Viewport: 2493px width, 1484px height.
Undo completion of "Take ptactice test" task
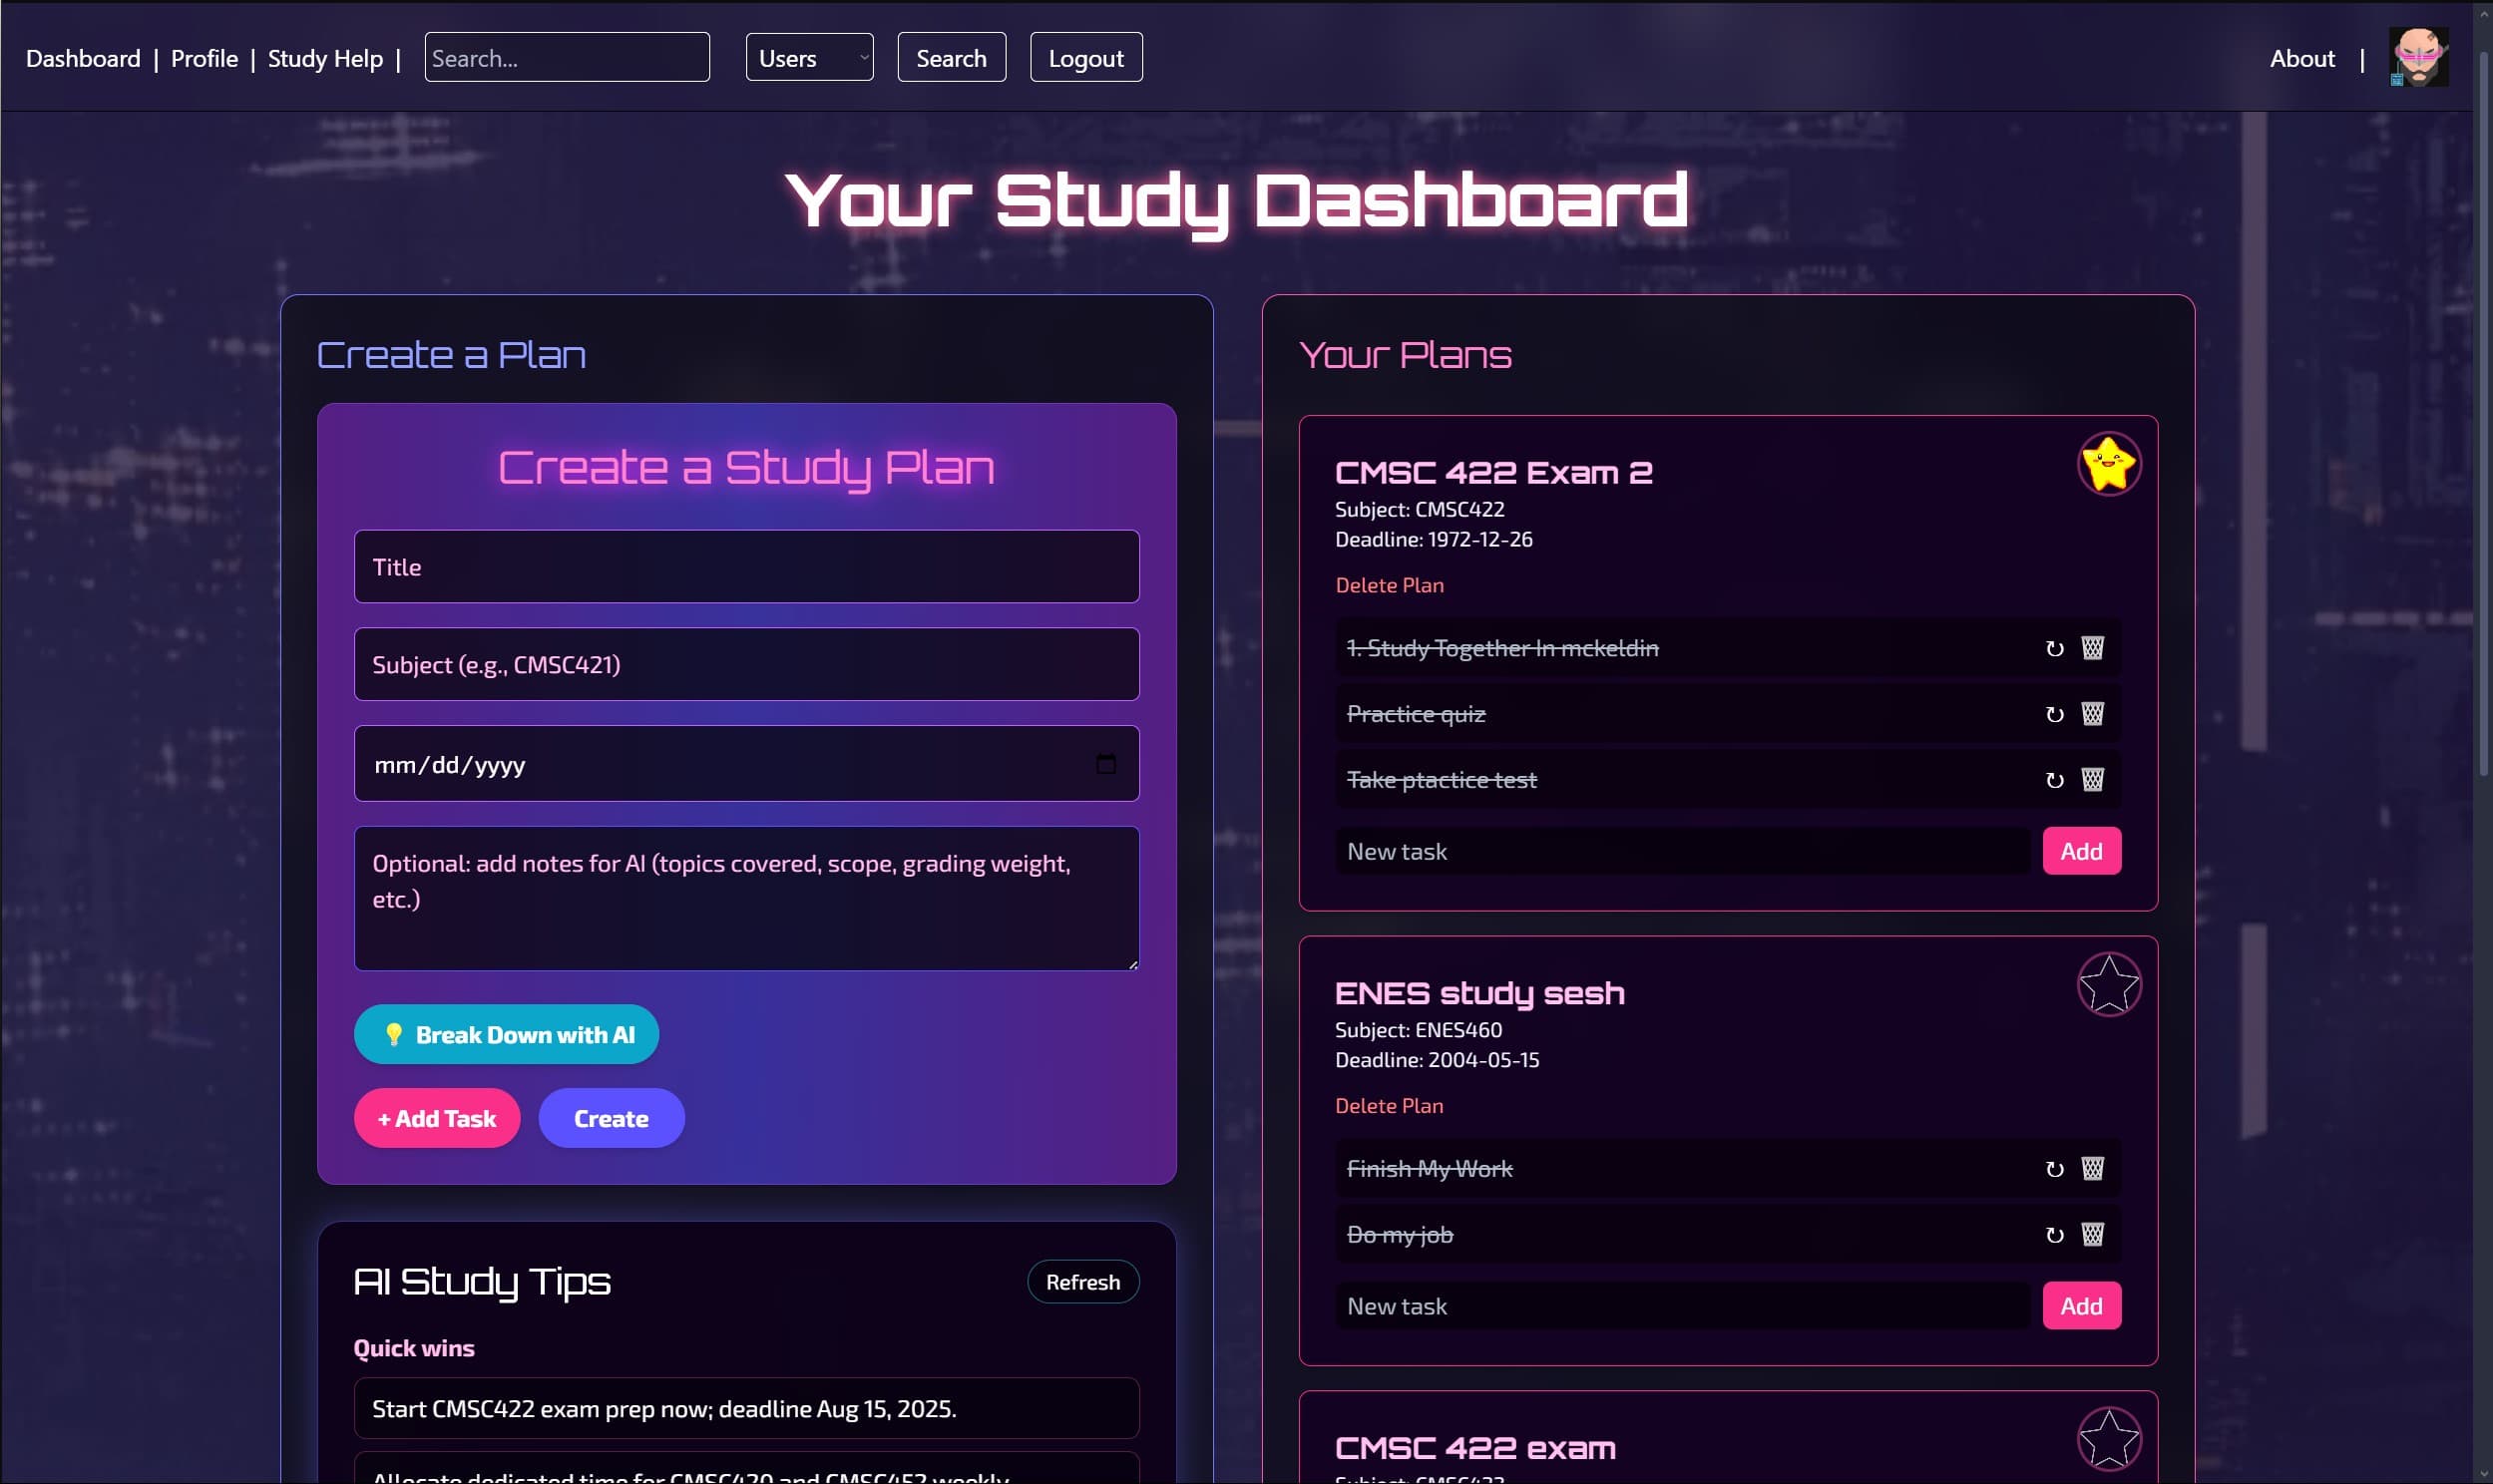coord(2054,780)
